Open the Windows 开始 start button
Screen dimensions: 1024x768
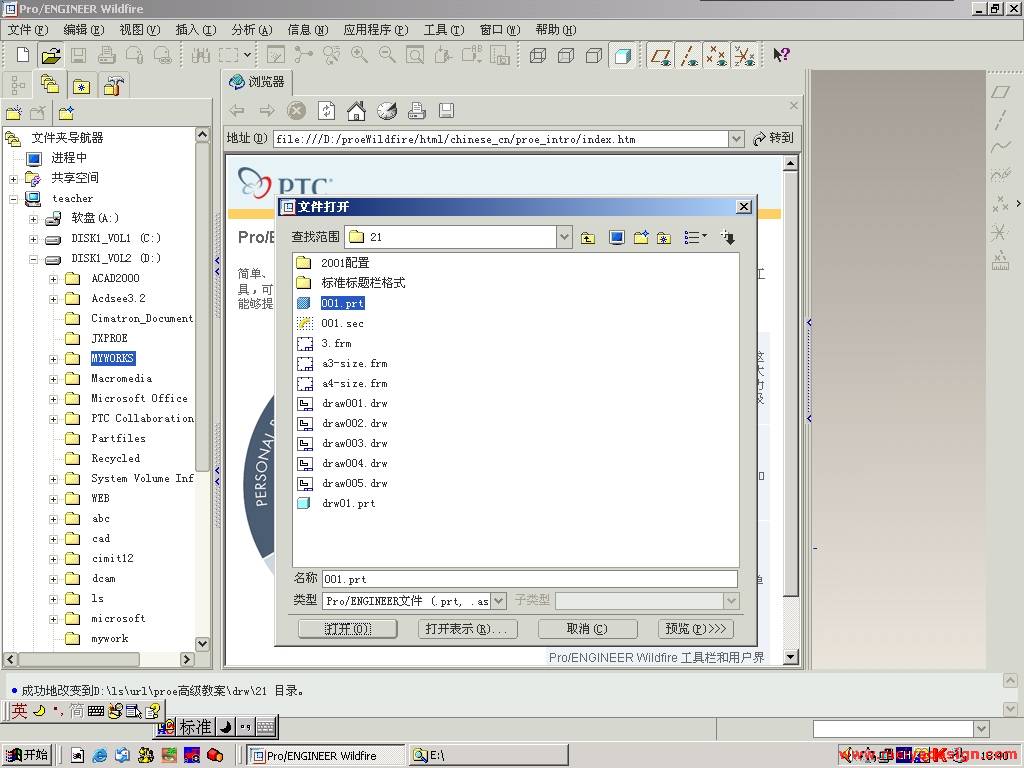tap(27, 756)
